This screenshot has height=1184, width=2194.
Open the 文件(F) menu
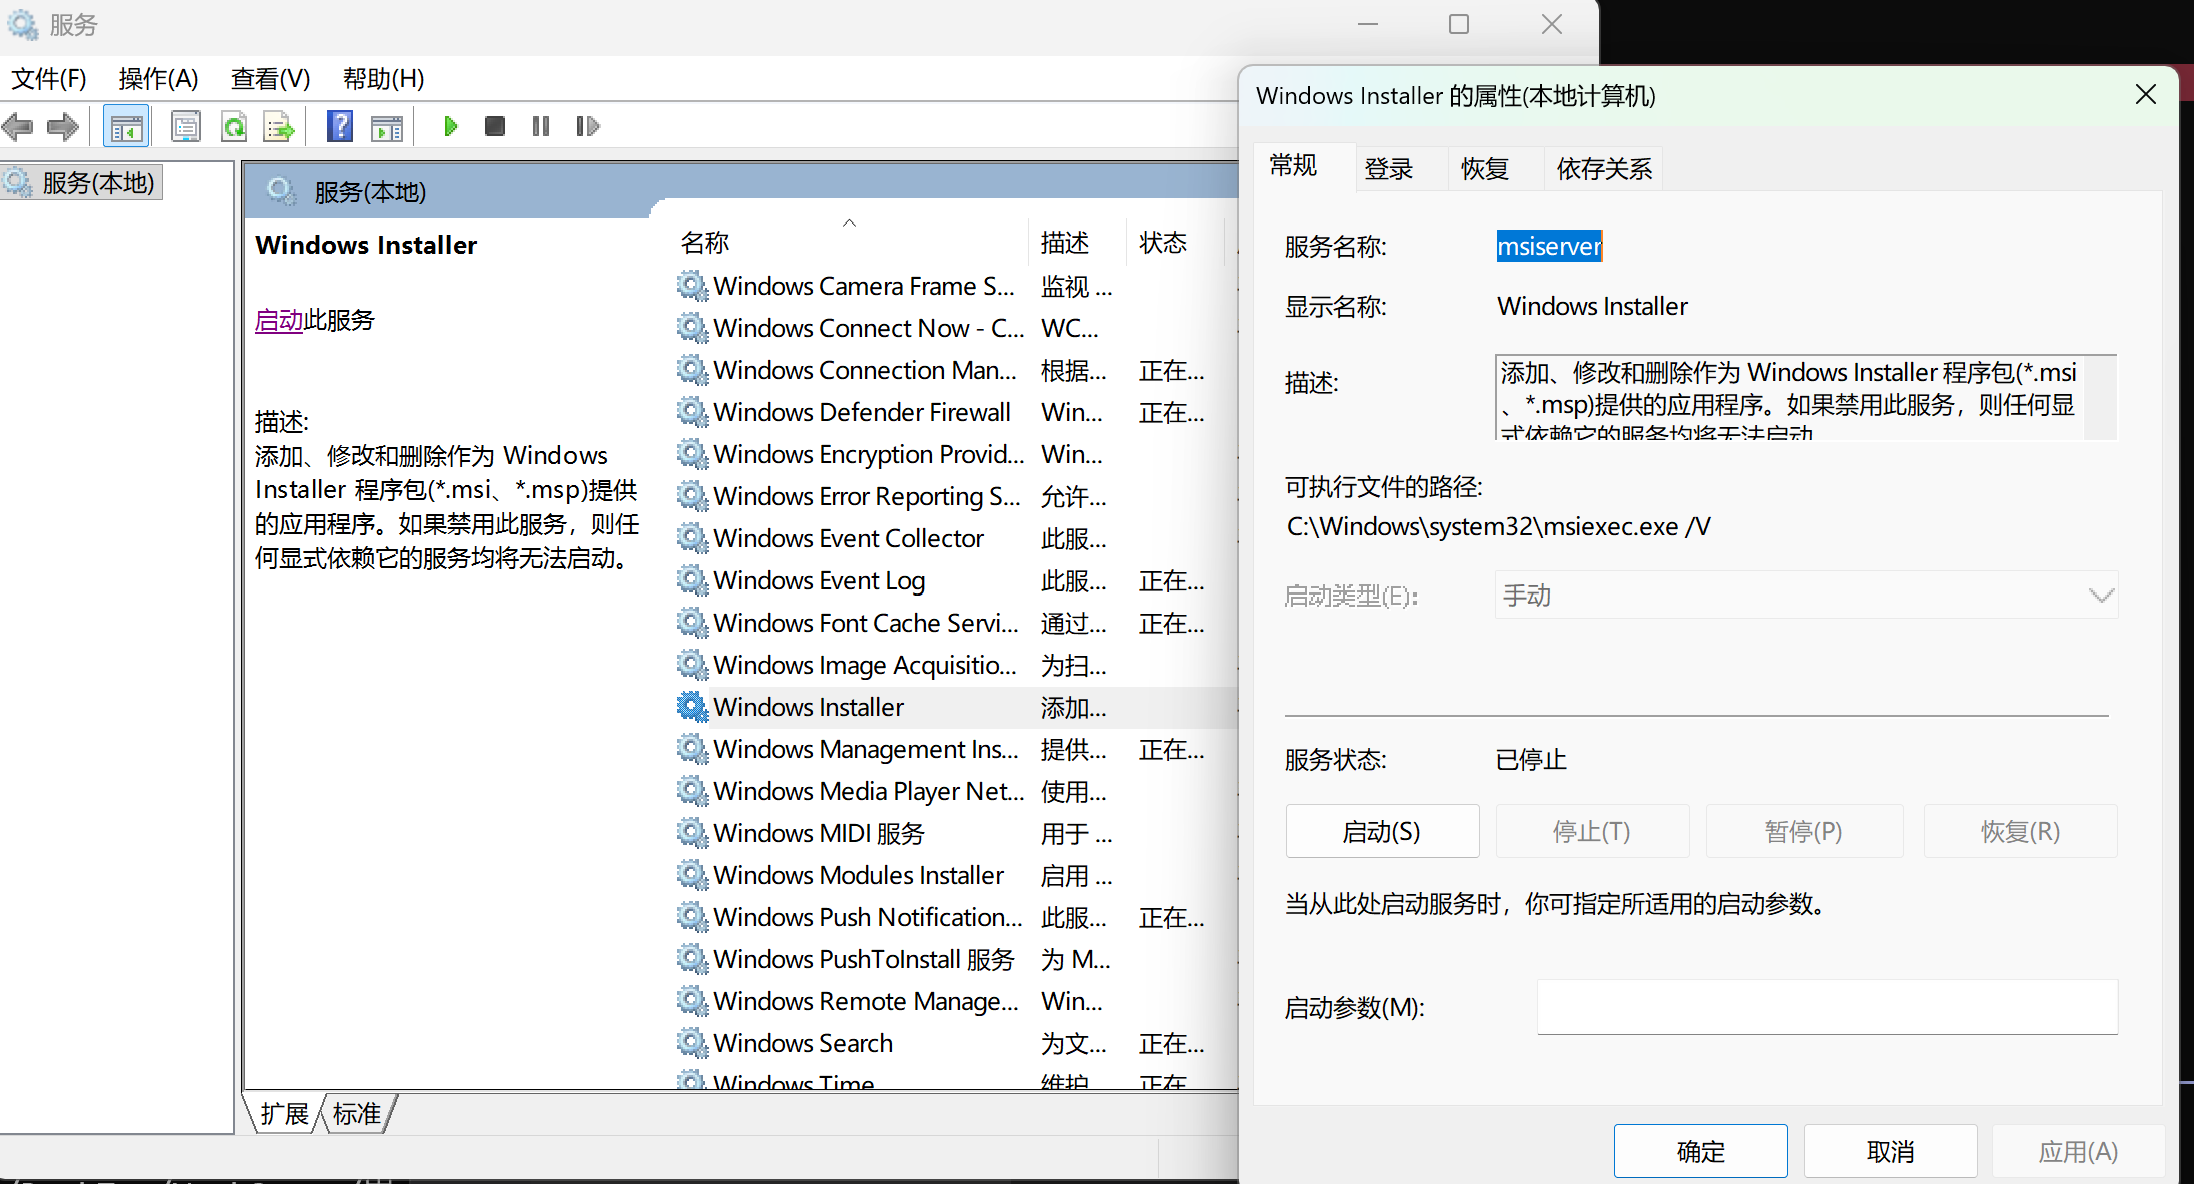(x=49, y=78)
